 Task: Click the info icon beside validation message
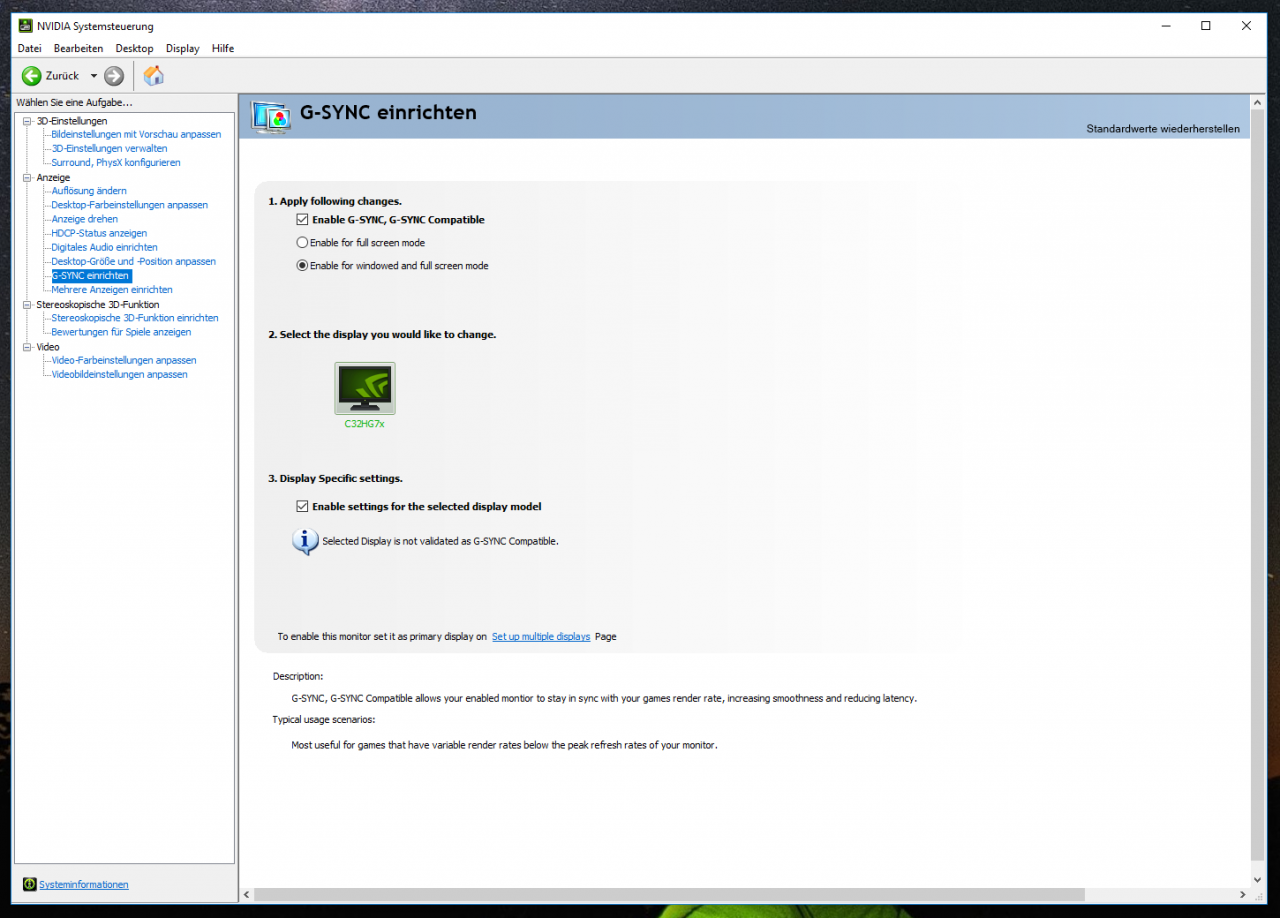click(x=305, y=541)
